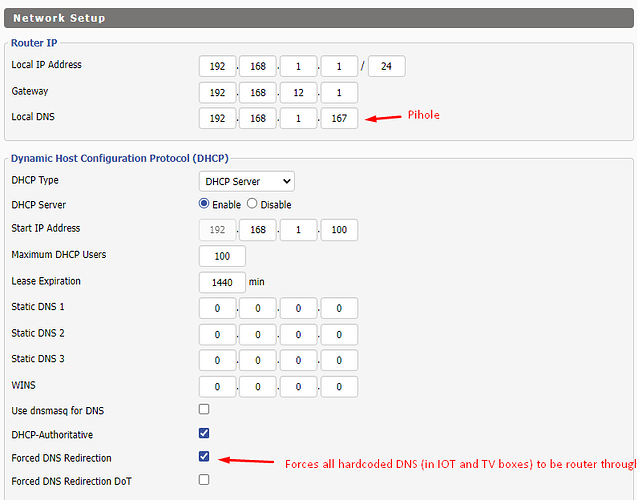Click the Static DNS 1 first octet field
Viewport: 637px width, 500px height.
tap(217, 308)
